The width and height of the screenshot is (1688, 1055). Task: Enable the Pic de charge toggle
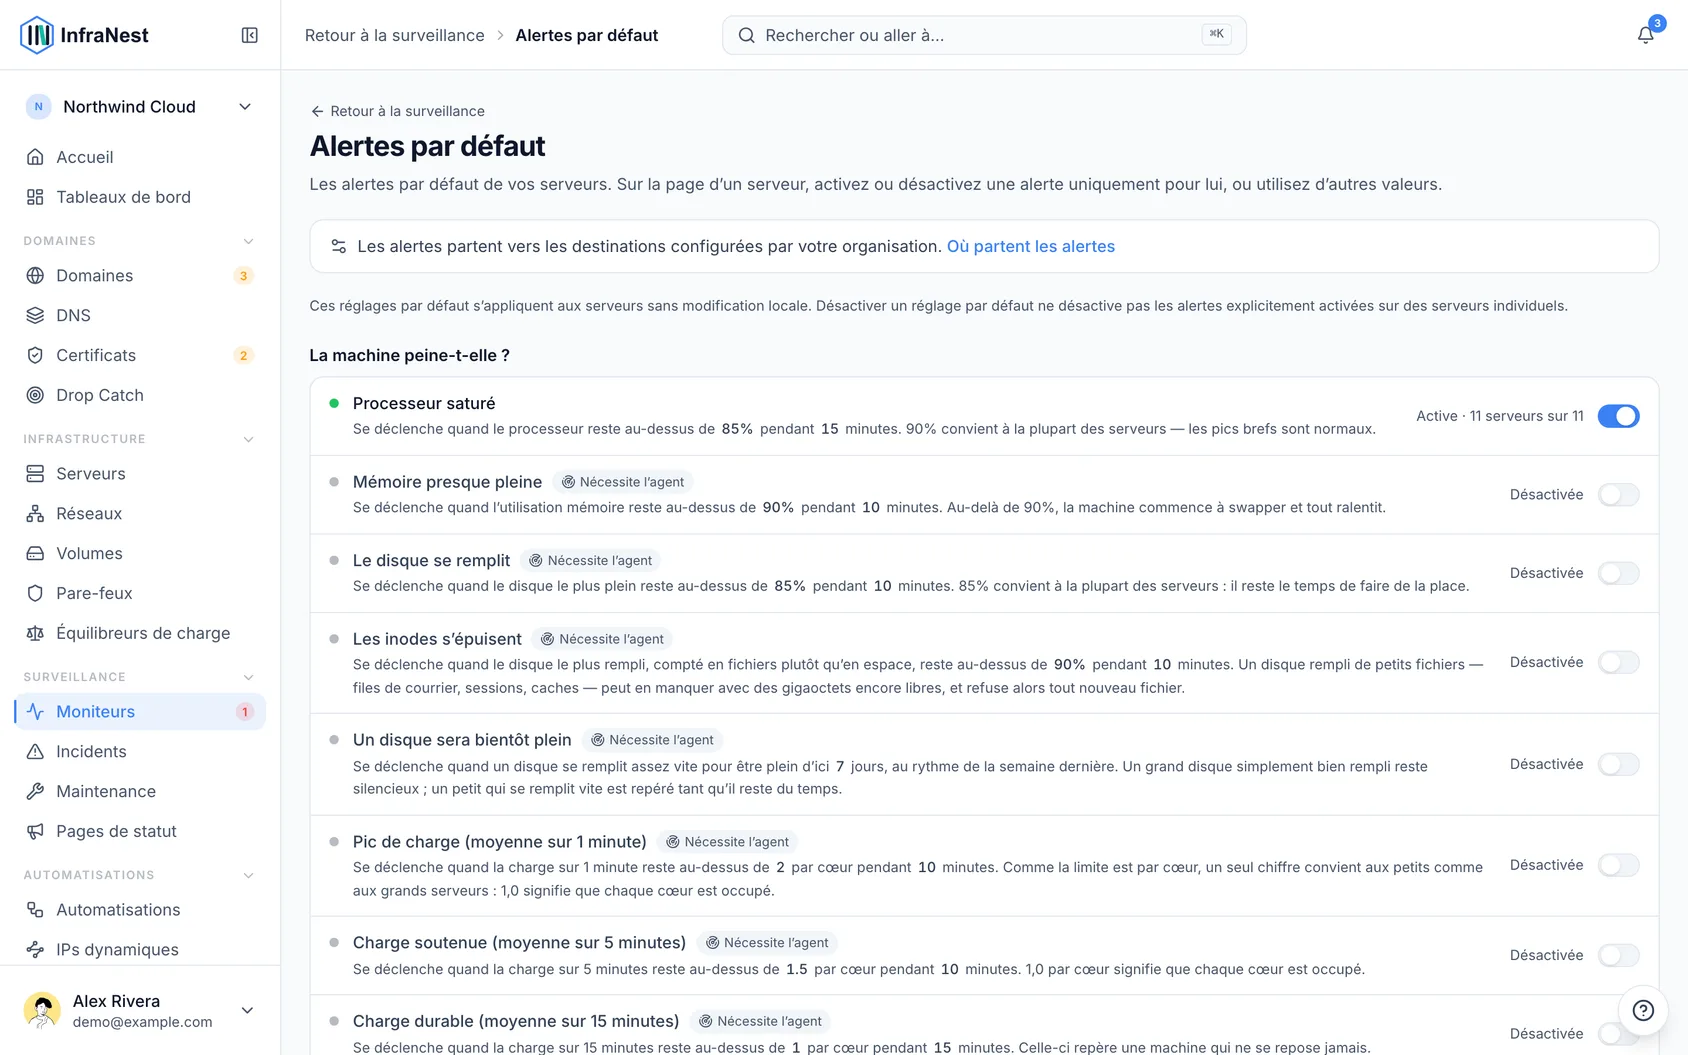1618,865
